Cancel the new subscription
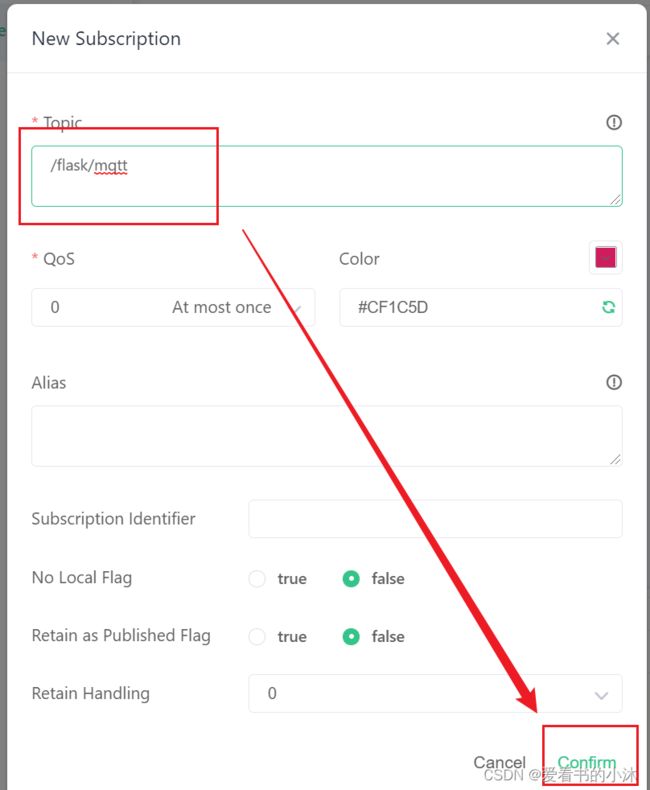This screenshot has width=650, height=790. [x=499, y=762]
